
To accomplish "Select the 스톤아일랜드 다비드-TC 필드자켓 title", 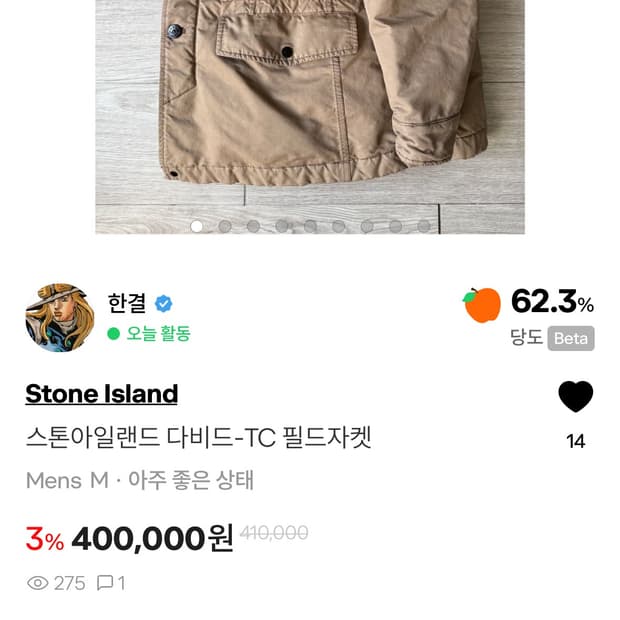I will point(198,438).
